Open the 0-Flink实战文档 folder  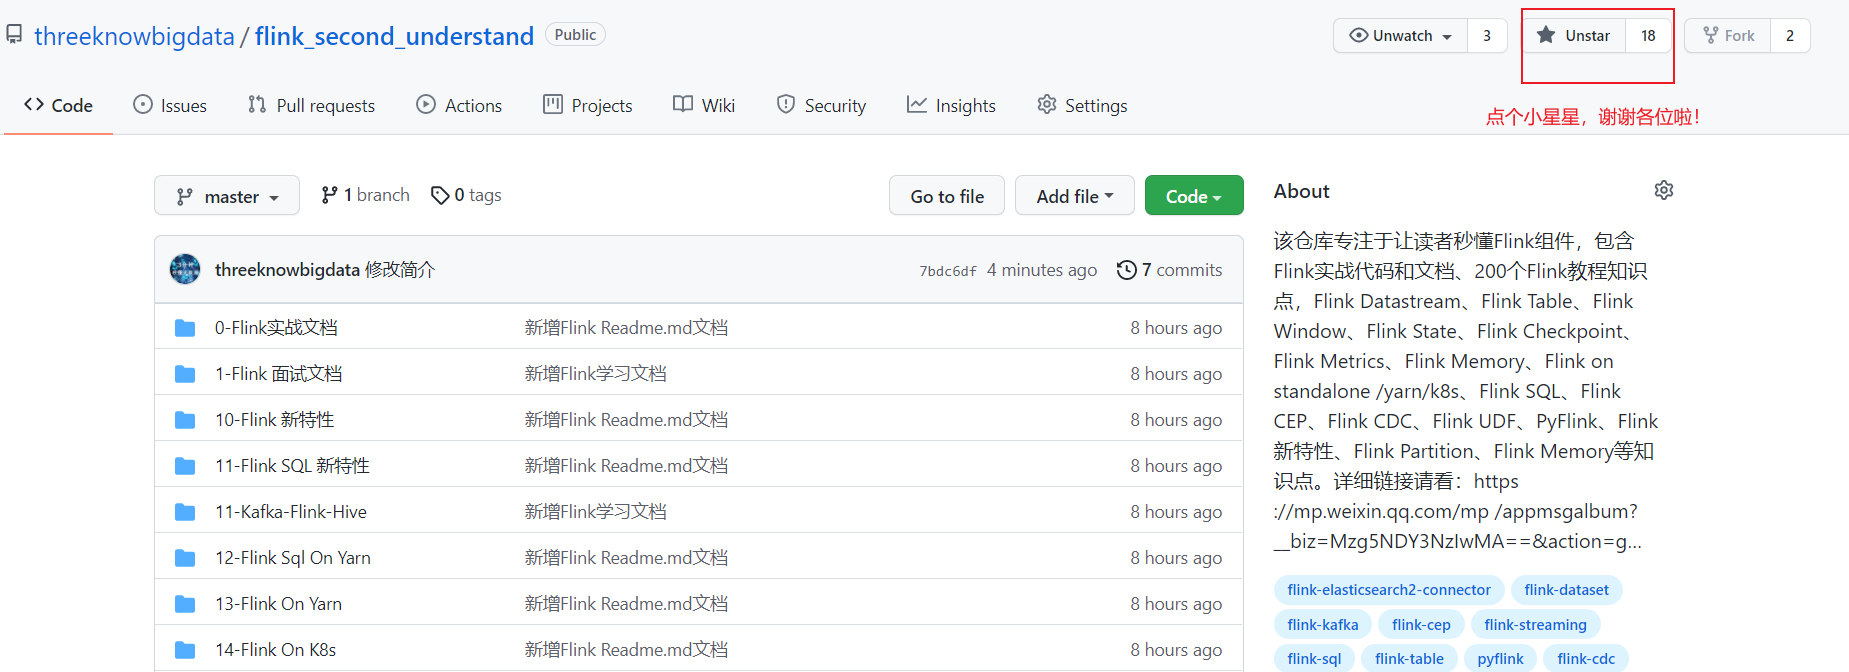pyautogui.click(x=276, y=328)
